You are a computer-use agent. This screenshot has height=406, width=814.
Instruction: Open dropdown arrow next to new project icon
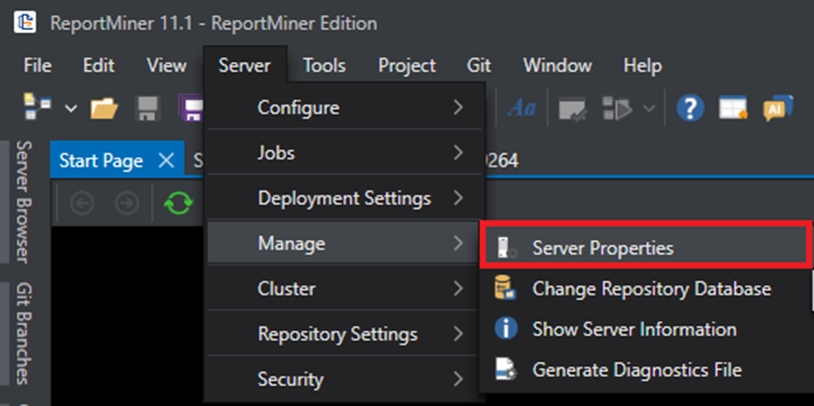(x=71, y=108)
